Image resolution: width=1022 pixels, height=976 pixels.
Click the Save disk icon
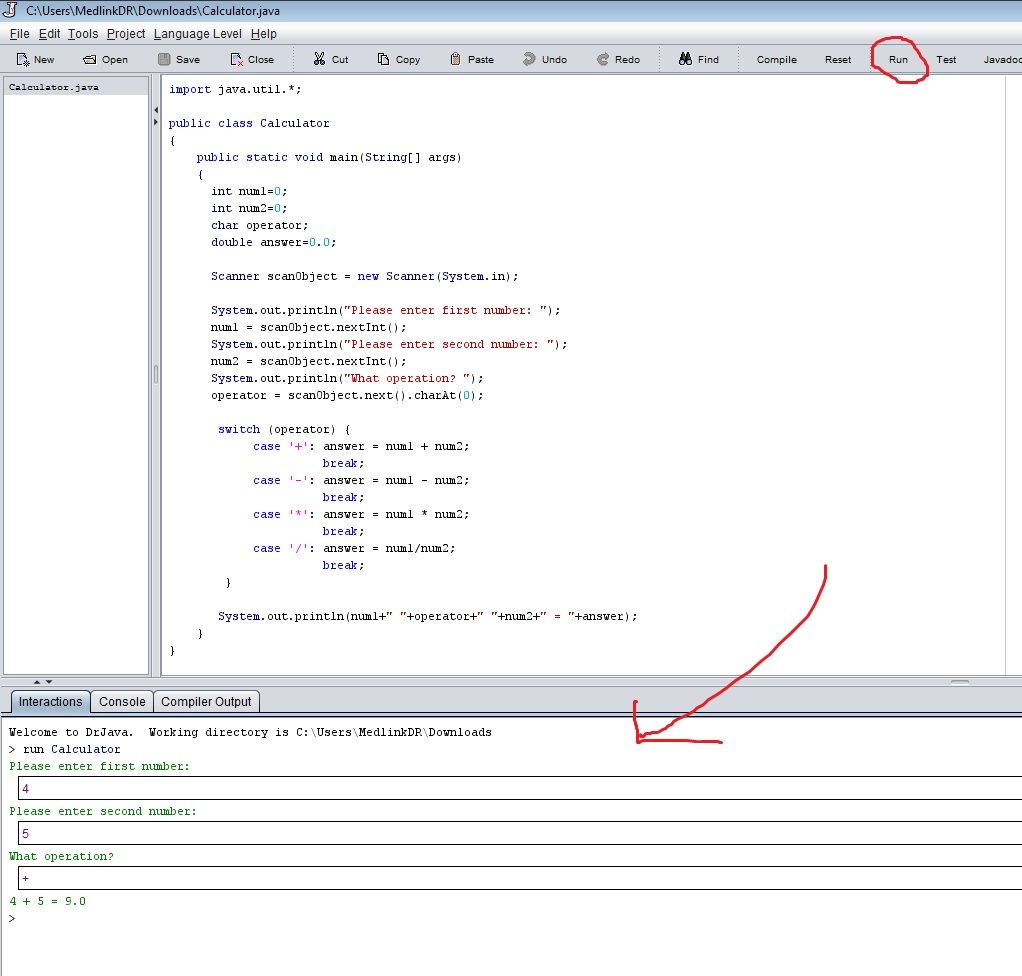[164, 59]
